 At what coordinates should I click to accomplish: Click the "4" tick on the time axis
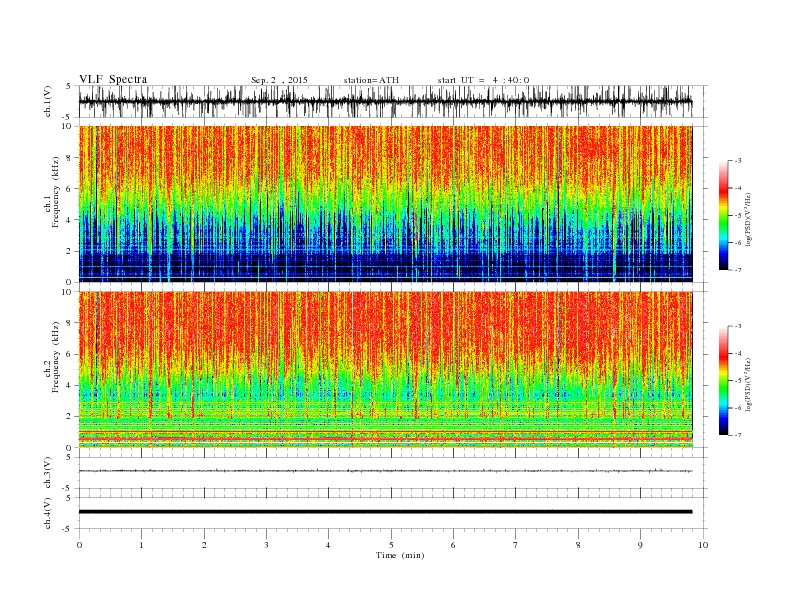tap(328, 545)
